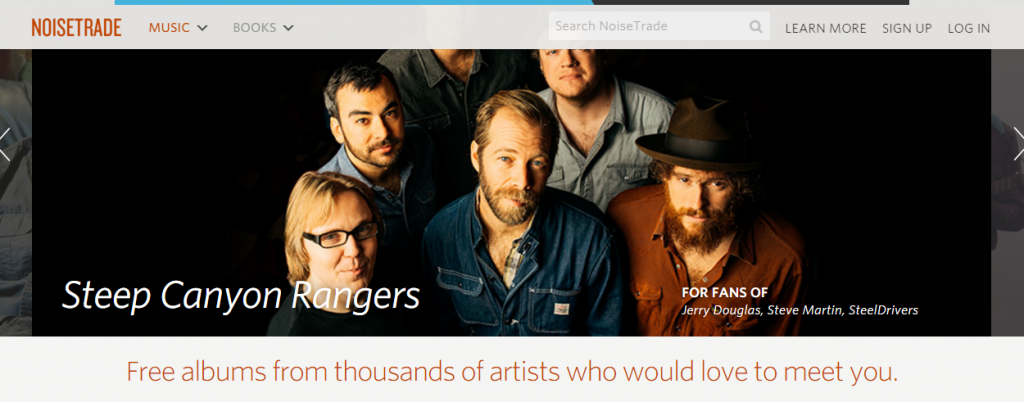Open the LEARN MORE link
Viewport: 1024px width, 402px height.
point(825,28)
